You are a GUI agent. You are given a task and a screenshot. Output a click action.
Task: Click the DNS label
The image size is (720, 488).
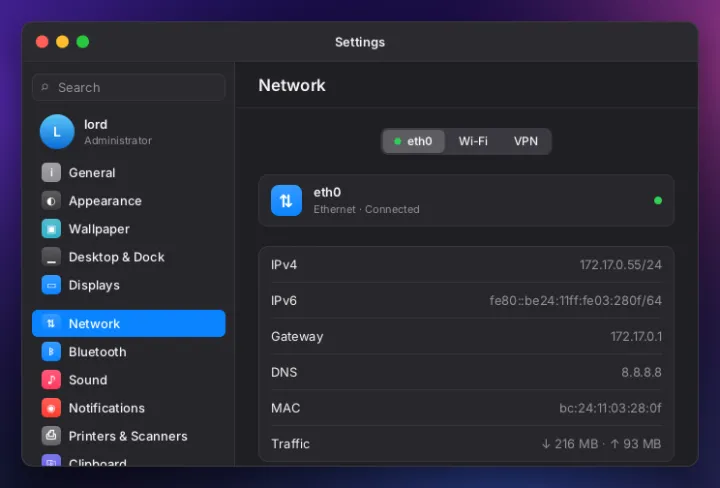point(284,372)
